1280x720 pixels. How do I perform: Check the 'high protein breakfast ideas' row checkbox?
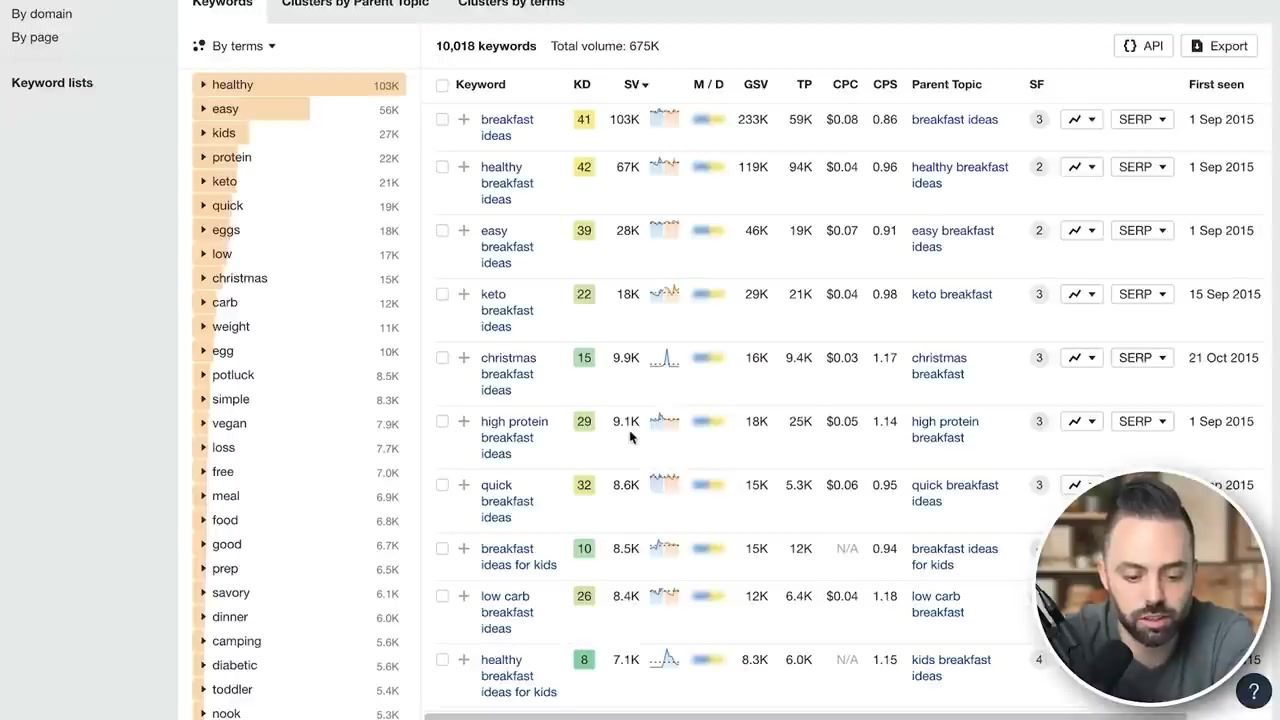click(442, 421)
